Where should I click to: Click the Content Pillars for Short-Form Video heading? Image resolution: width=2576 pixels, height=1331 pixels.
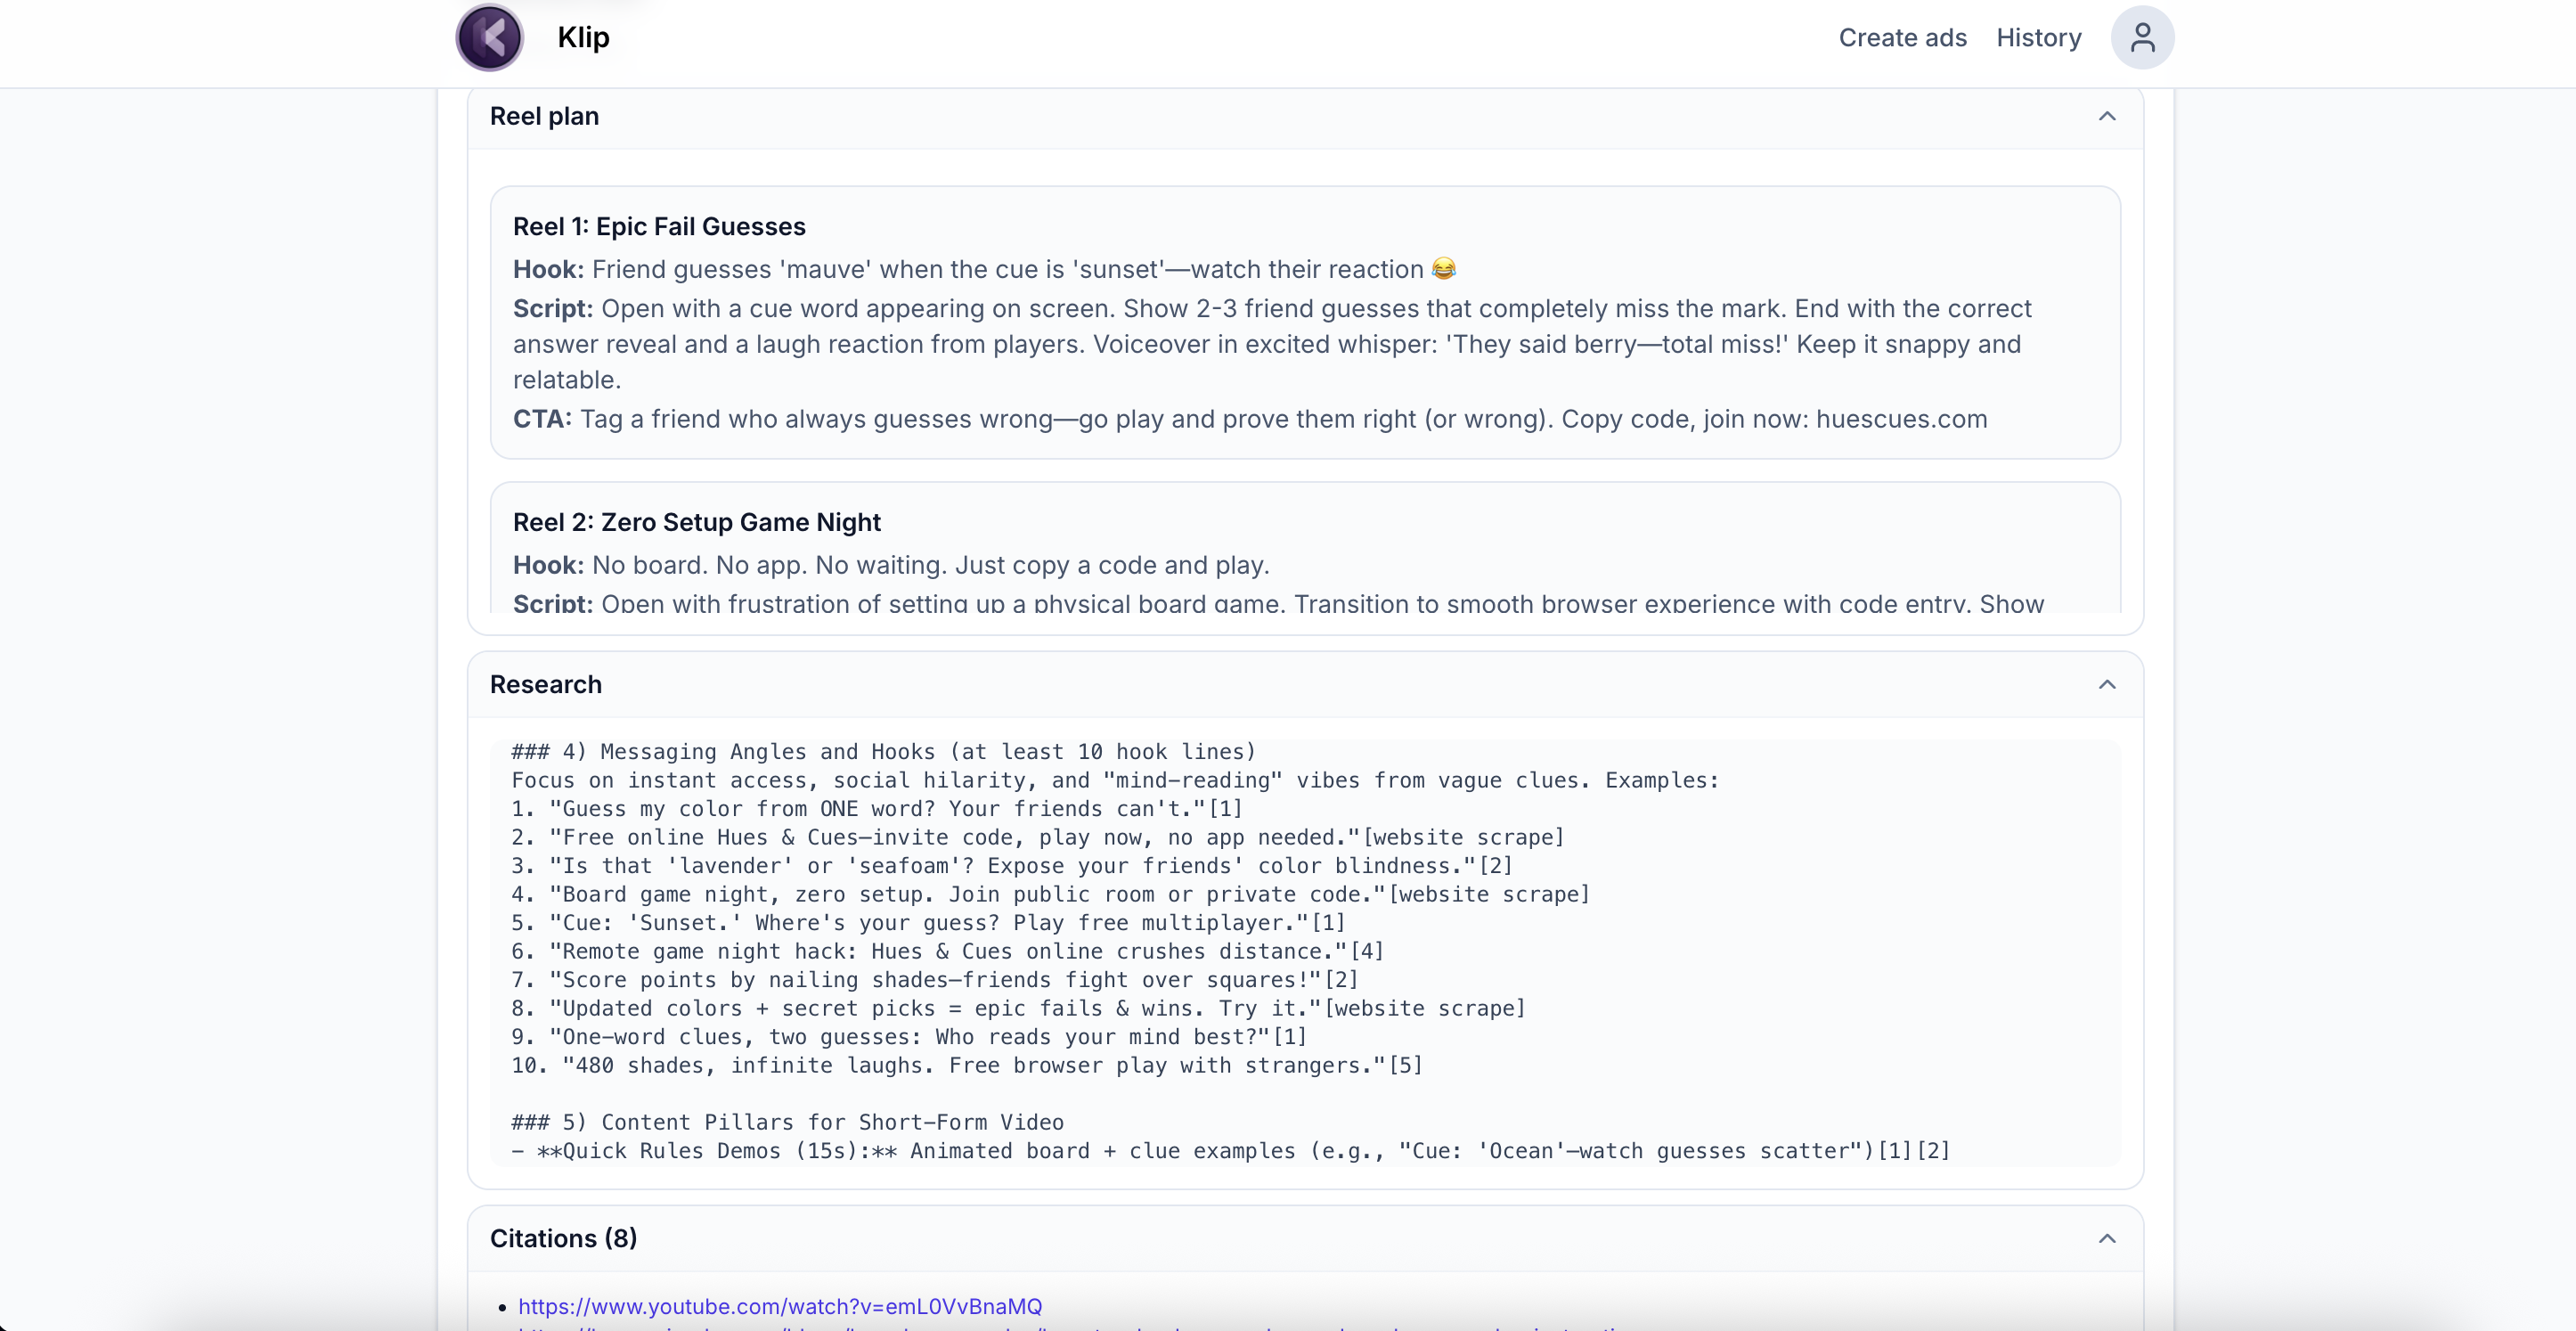click(x=787, y=1122)
